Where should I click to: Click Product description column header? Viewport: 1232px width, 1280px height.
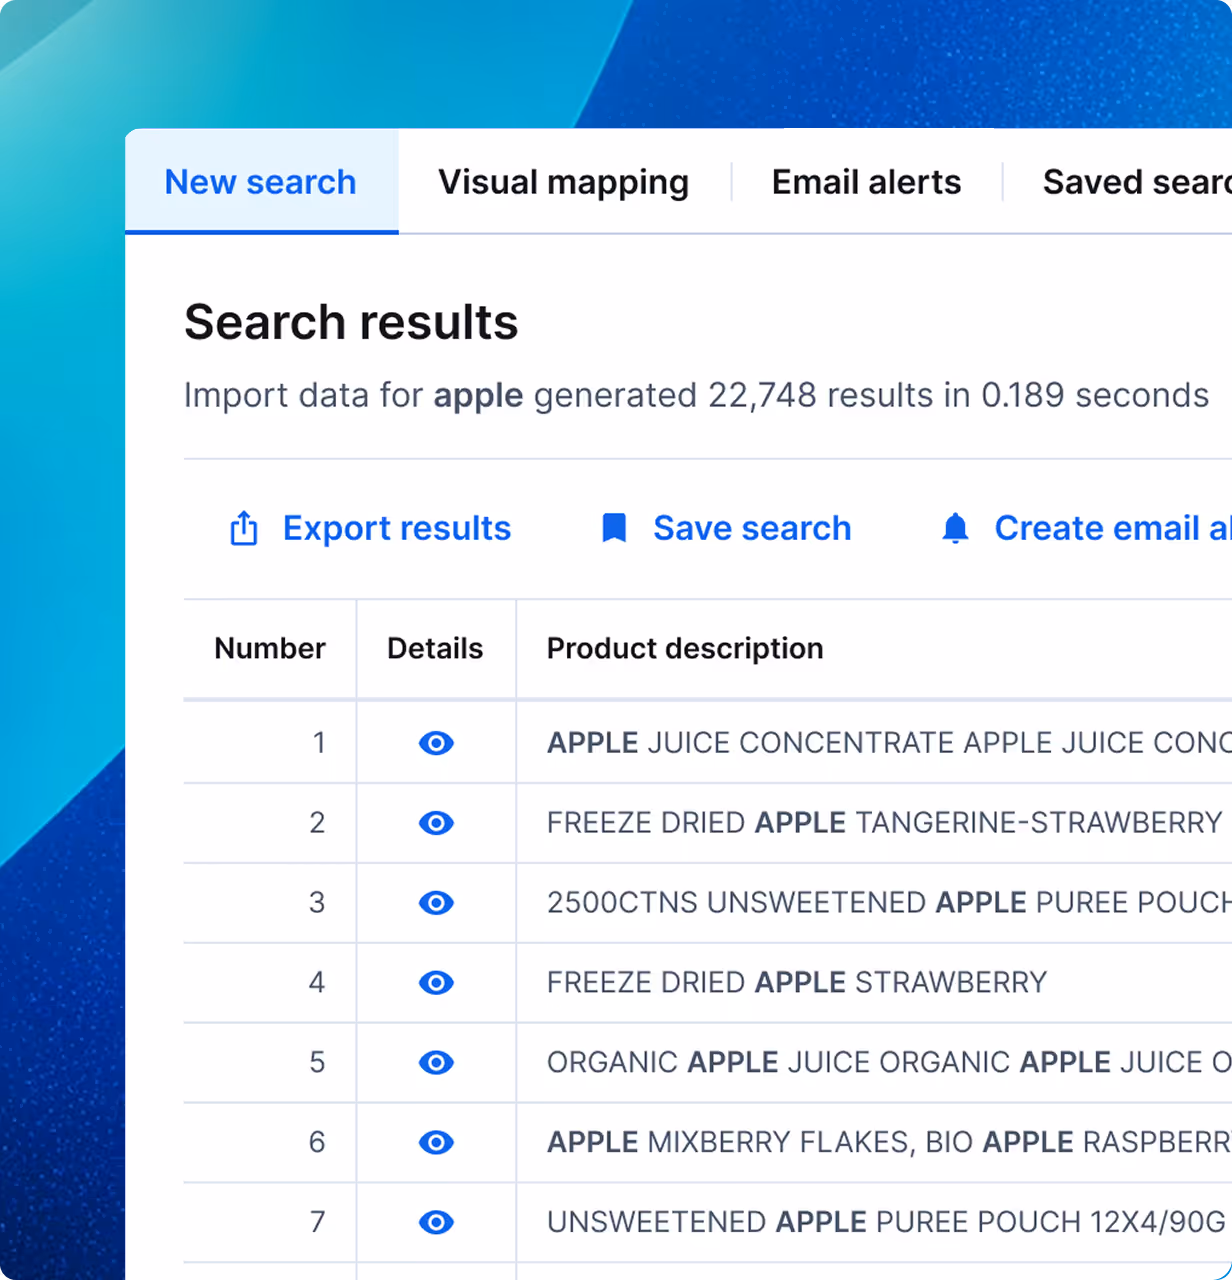click(685, 648)
